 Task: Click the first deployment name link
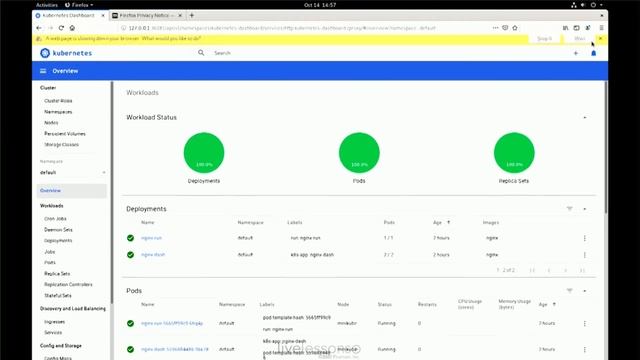pos(151,238)
